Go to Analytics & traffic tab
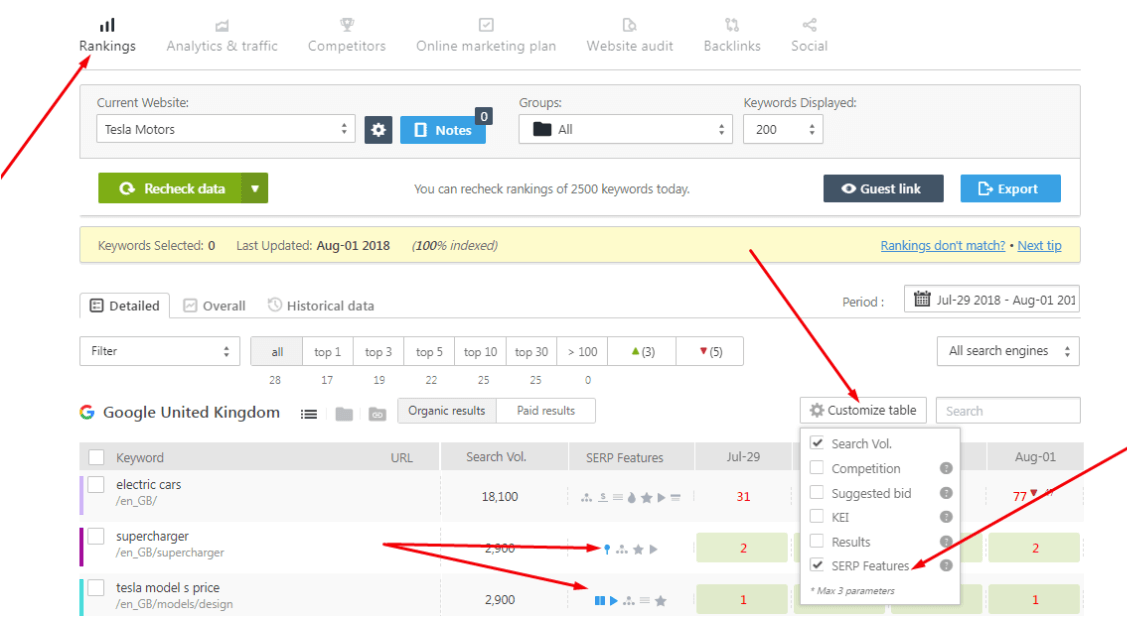Image resolution: width=1127 pixels, height=632 pixels. point(221,36)
